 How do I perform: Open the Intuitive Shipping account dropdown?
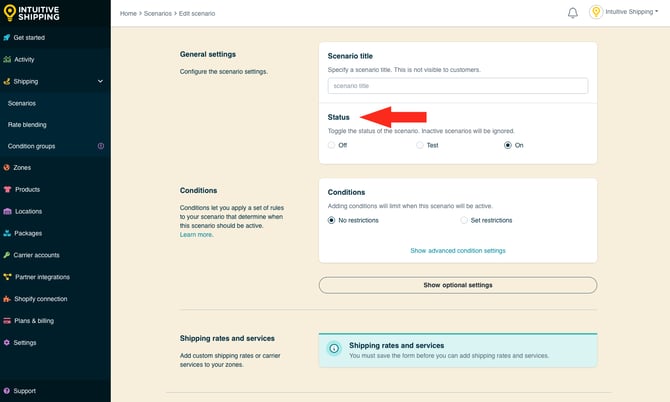pyautogui.click(x=638, y=13)
